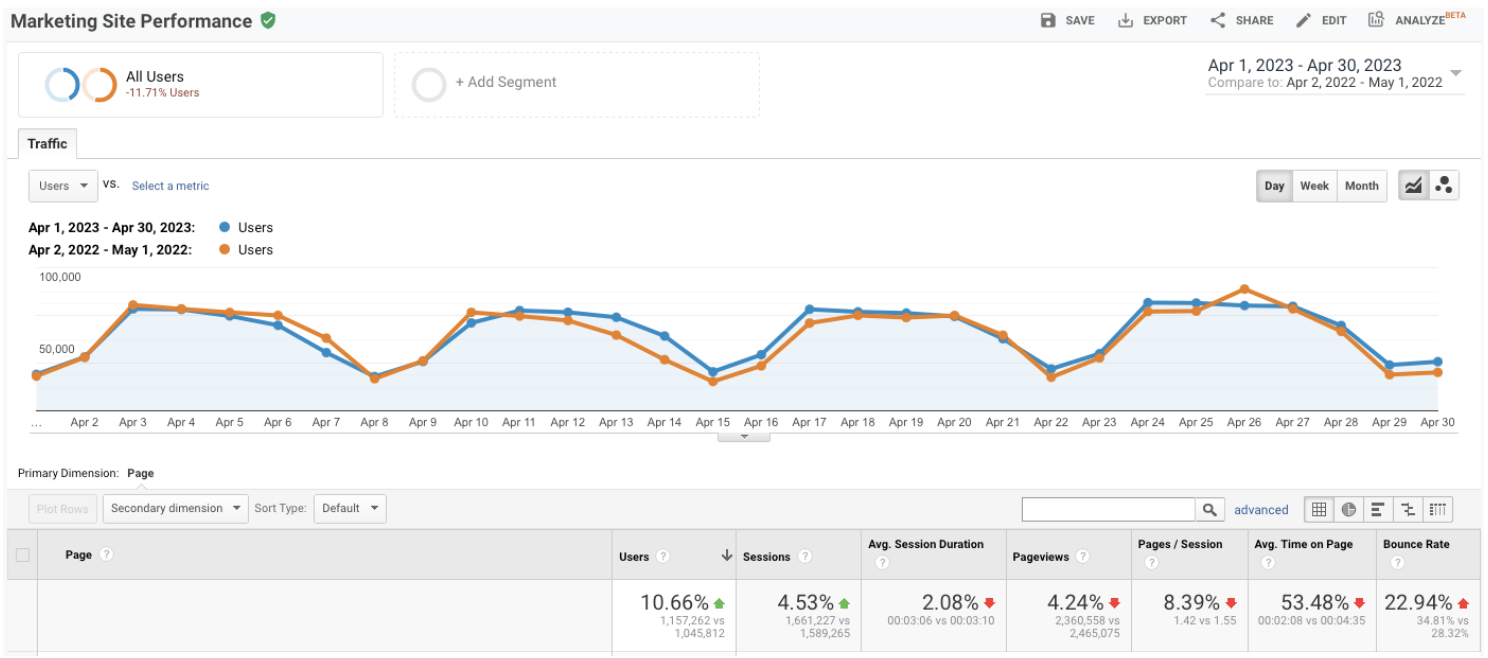Tick the select-all checkbox in table header
The height and width of the screenshot is (658, 1488).
[x=23, y=555]
